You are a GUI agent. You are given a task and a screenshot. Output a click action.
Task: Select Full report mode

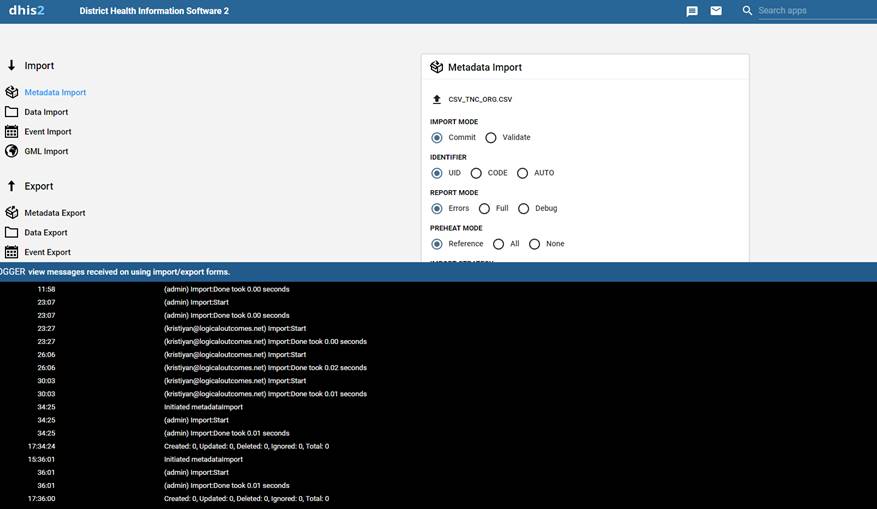point(484,209)
